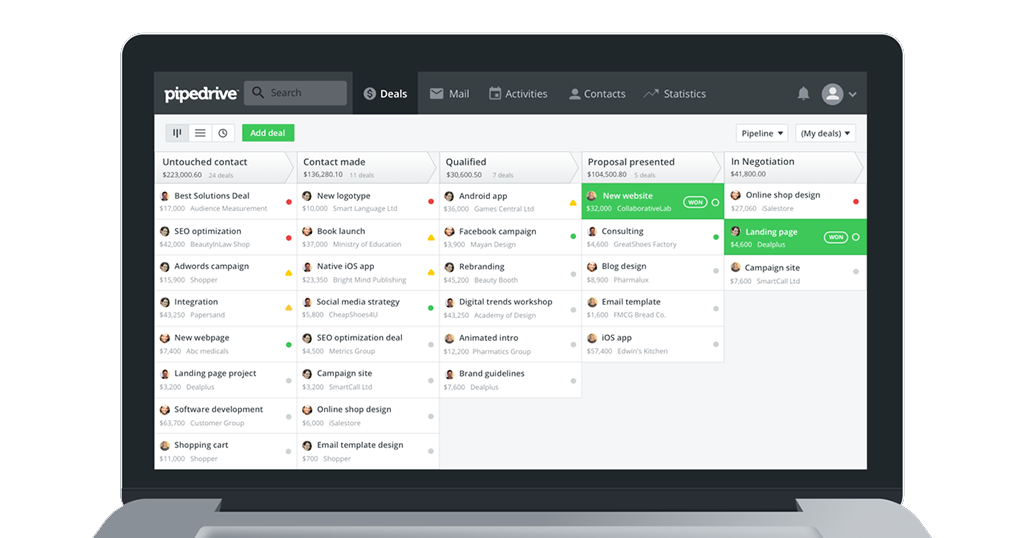The height and width of the screenshot is (538, 1024).
Task: Select the In Negotiation stage header
Action: (x=794, y=167)
